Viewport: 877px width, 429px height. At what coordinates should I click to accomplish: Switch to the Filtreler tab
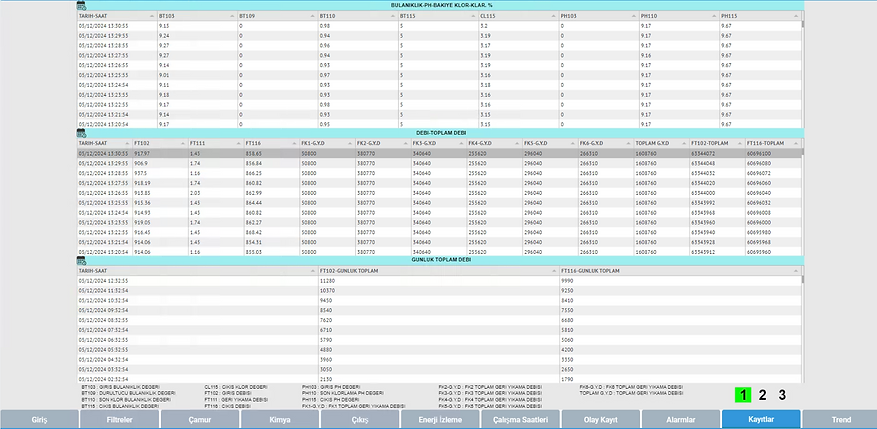click(120, 419)
